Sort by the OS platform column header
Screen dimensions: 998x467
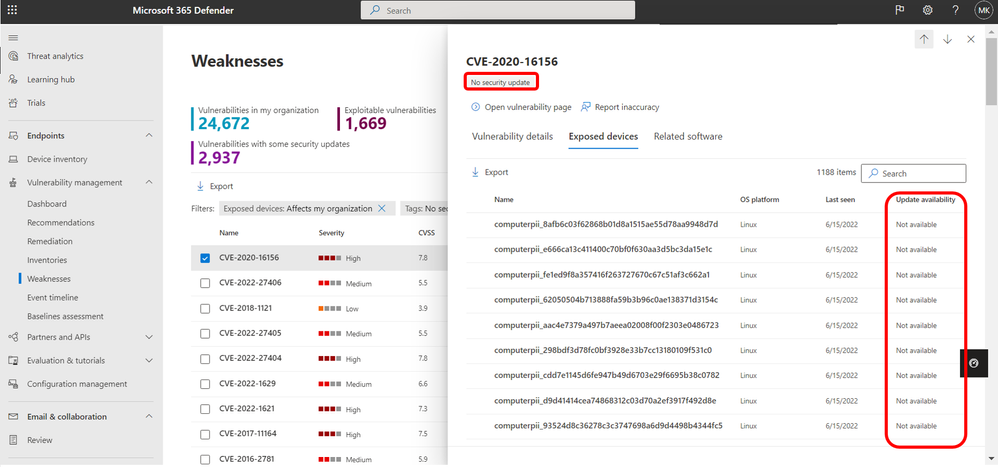click(759, 200)
